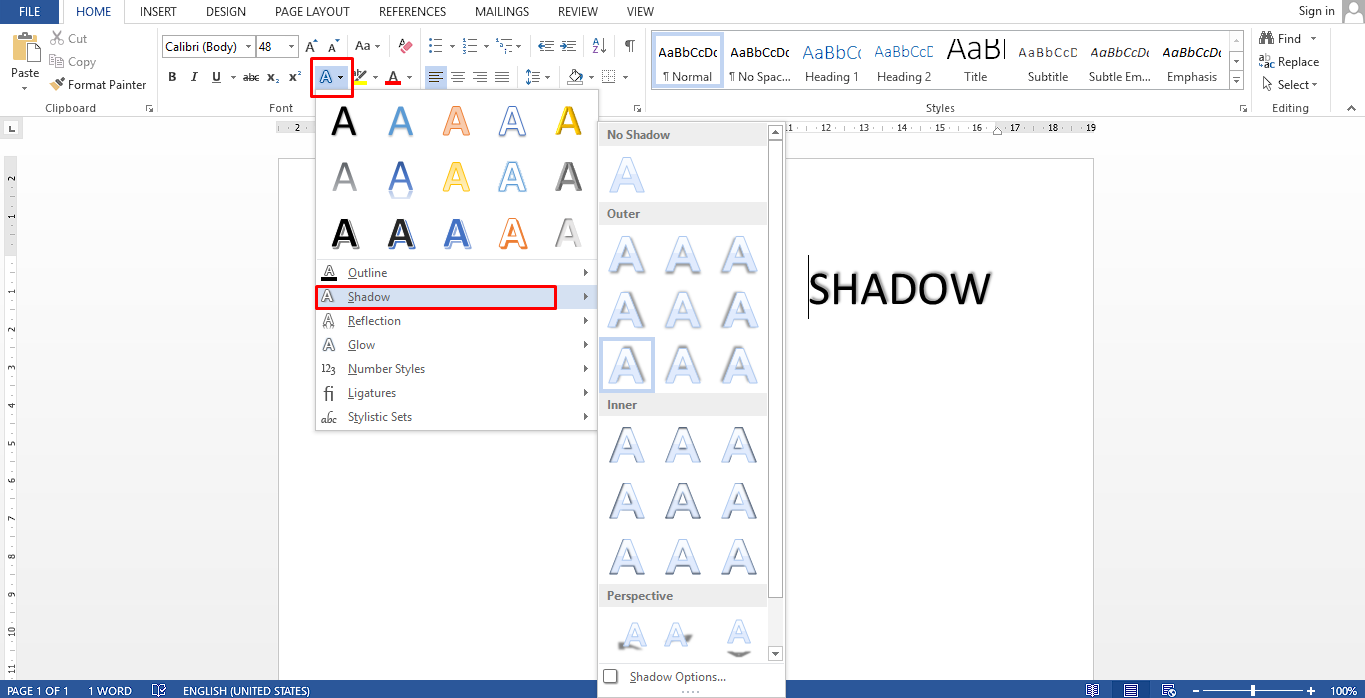Click the Sort icon in Paragraph group

pos(599,46)
